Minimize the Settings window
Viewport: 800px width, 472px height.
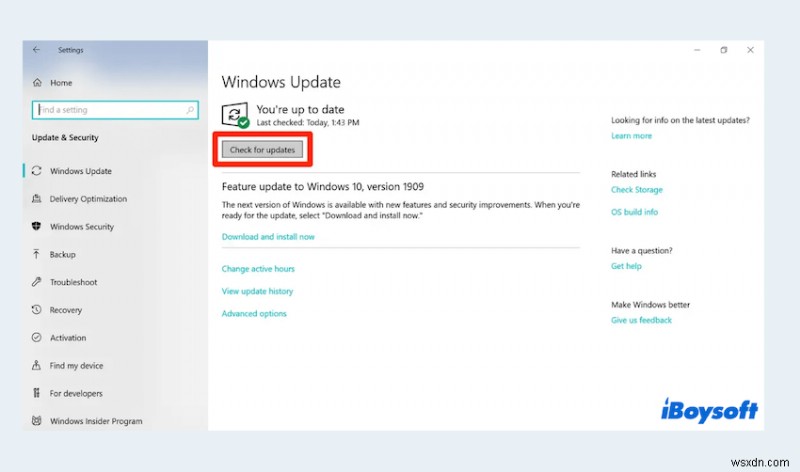pyautogui.click(x=697, y=49)
